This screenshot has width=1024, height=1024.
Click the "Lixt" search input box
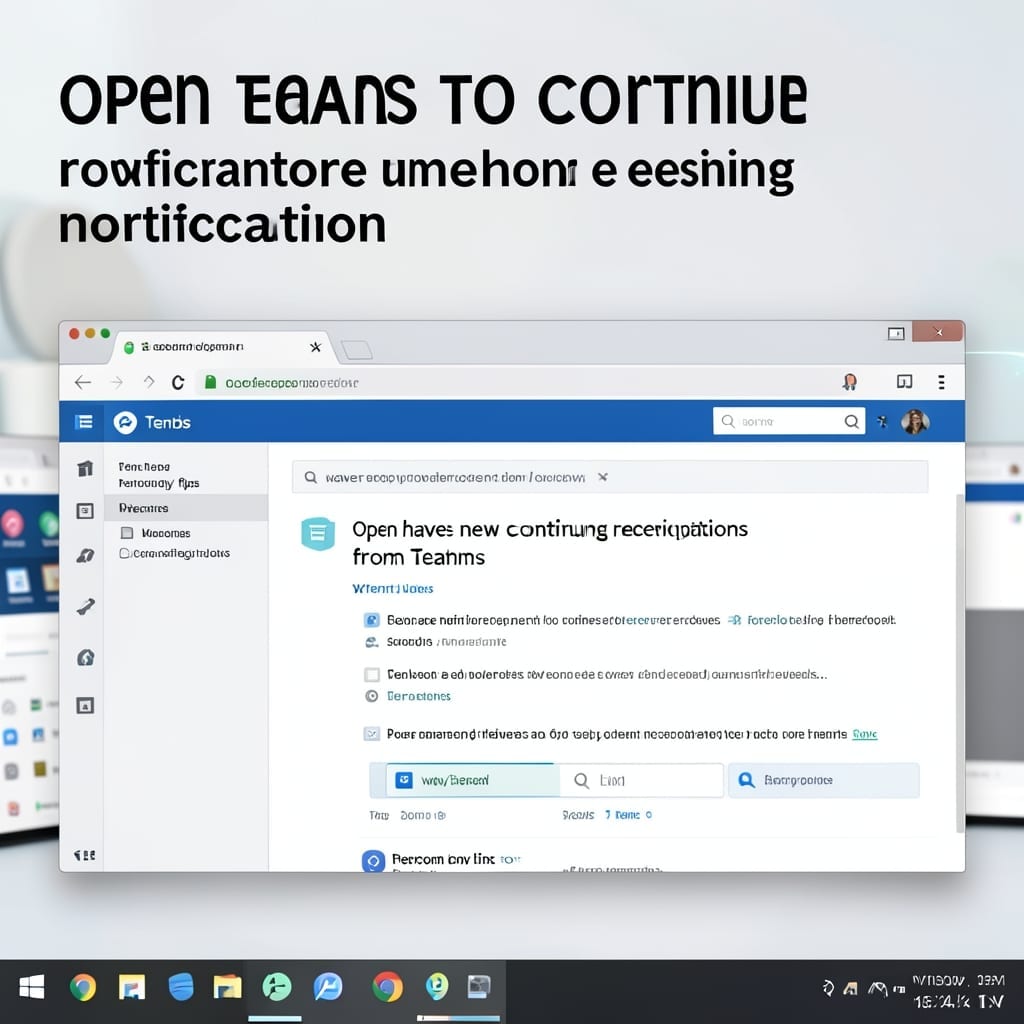click(x=641, y=780)
